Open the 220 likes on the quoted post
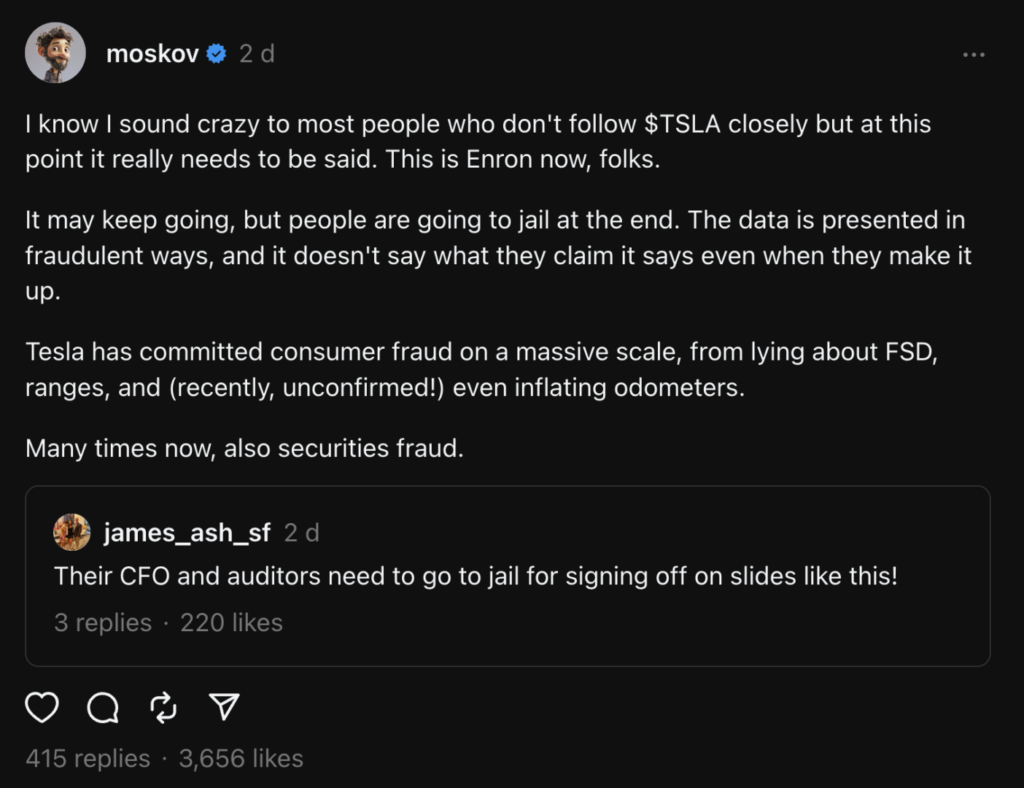1024x788 pixels. click(231, 622)
